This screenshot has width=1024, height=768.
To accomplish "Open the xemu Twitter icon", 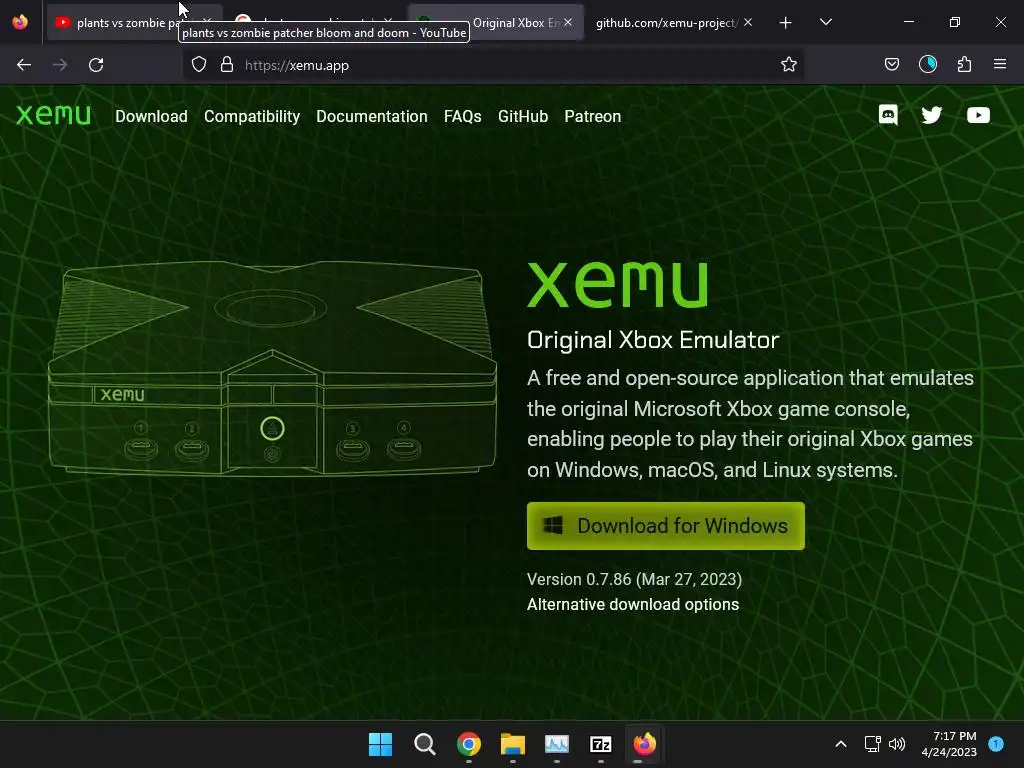I will point(932,116).
